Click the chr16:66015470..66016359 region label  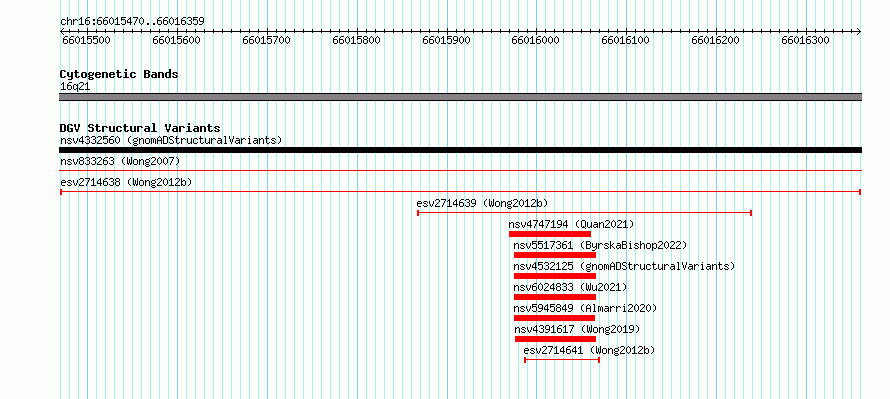[132, 22]
